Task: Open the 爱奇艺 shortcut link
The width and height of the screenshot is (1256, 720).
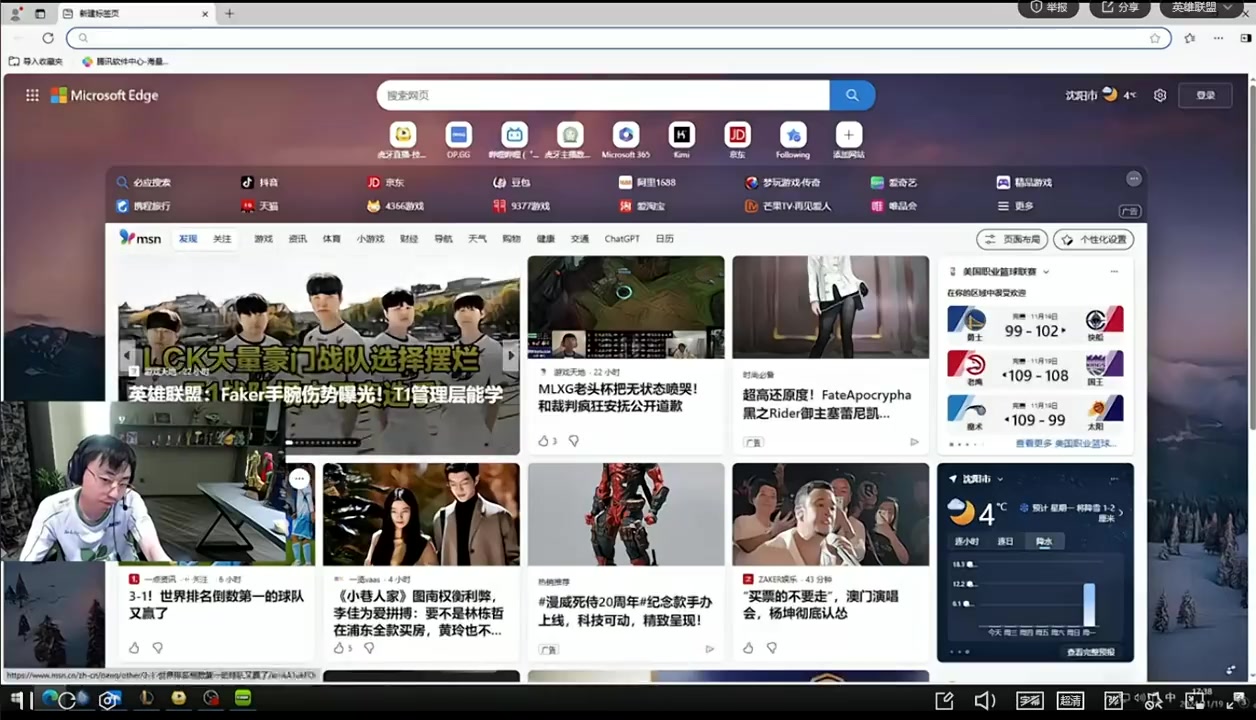Action: coord(894,182)
